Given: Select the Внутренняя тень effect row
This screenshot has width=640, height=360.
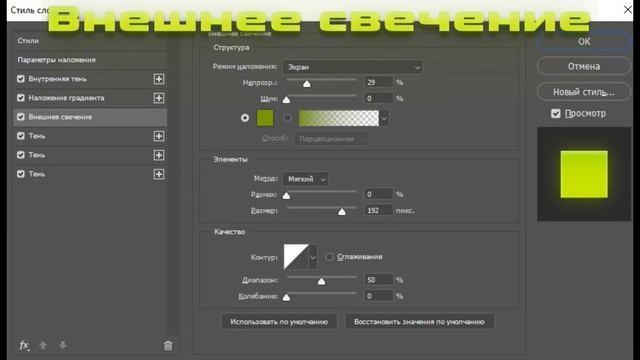Looking at the screenshot, I should coord(90,79).
